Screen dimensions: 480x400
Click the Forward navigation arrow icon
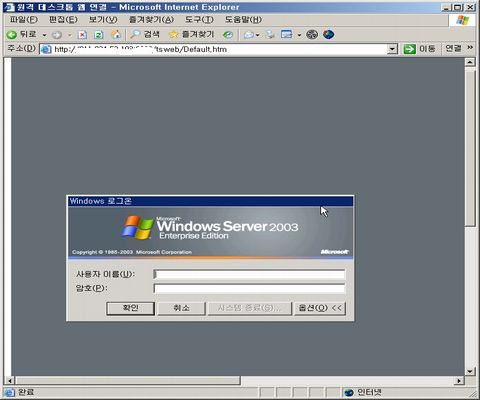57,35
